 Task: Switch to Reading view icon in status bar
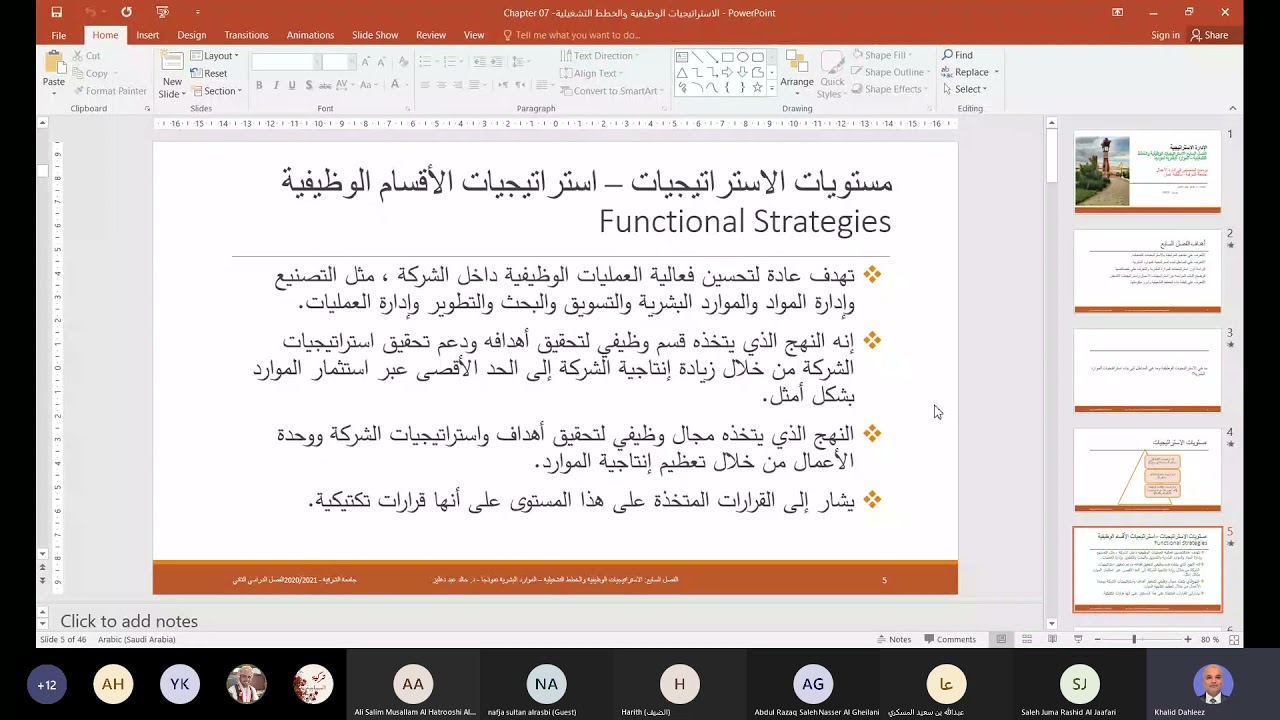click(x=1052, y=639)
